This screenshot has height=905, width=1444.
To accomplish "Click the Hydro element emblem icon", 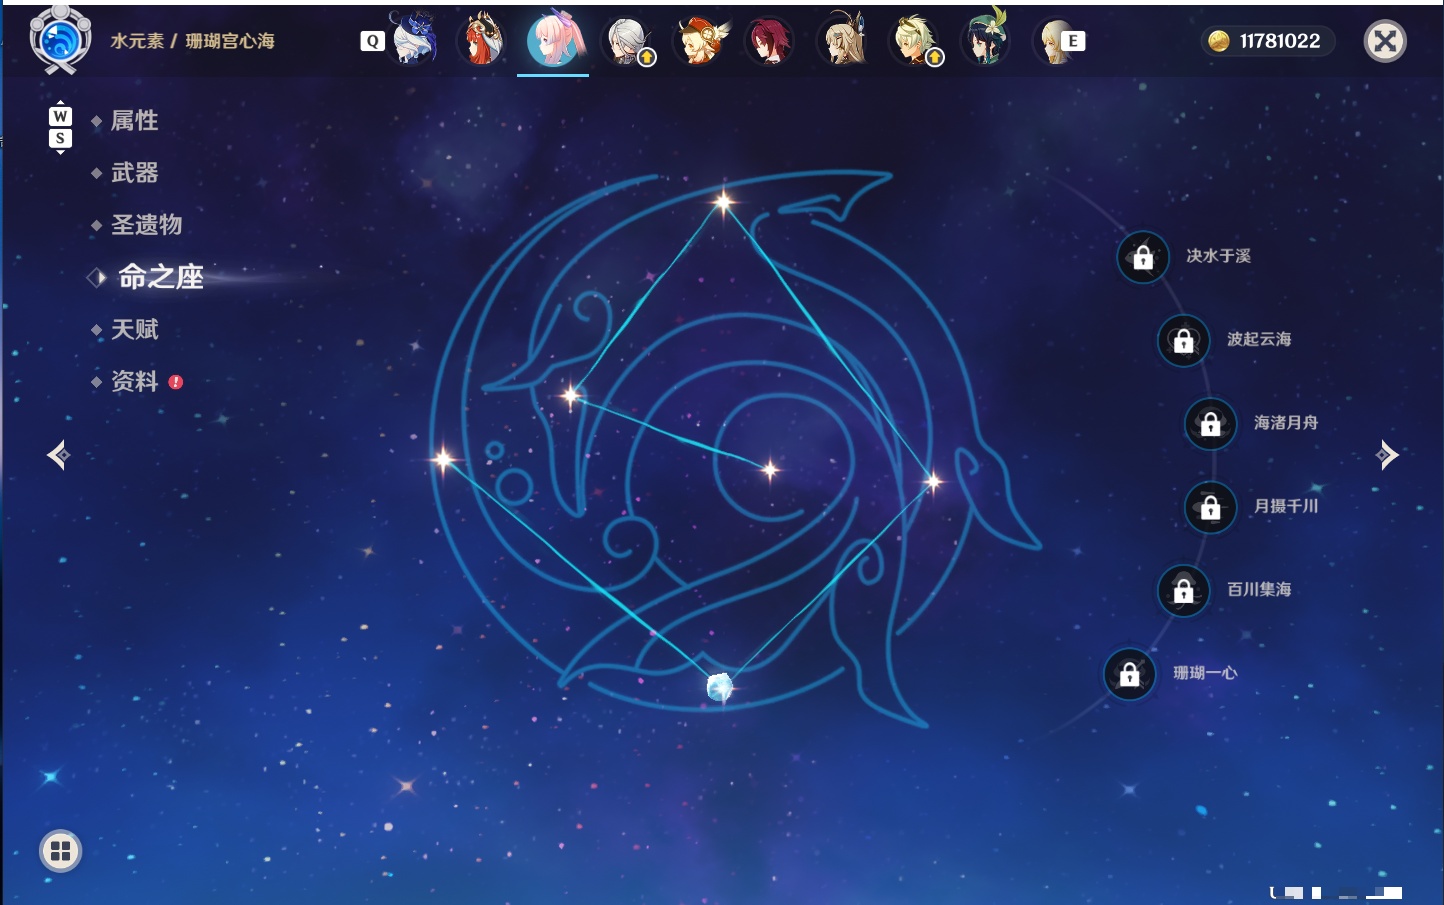I will click(x=60, y=40).
